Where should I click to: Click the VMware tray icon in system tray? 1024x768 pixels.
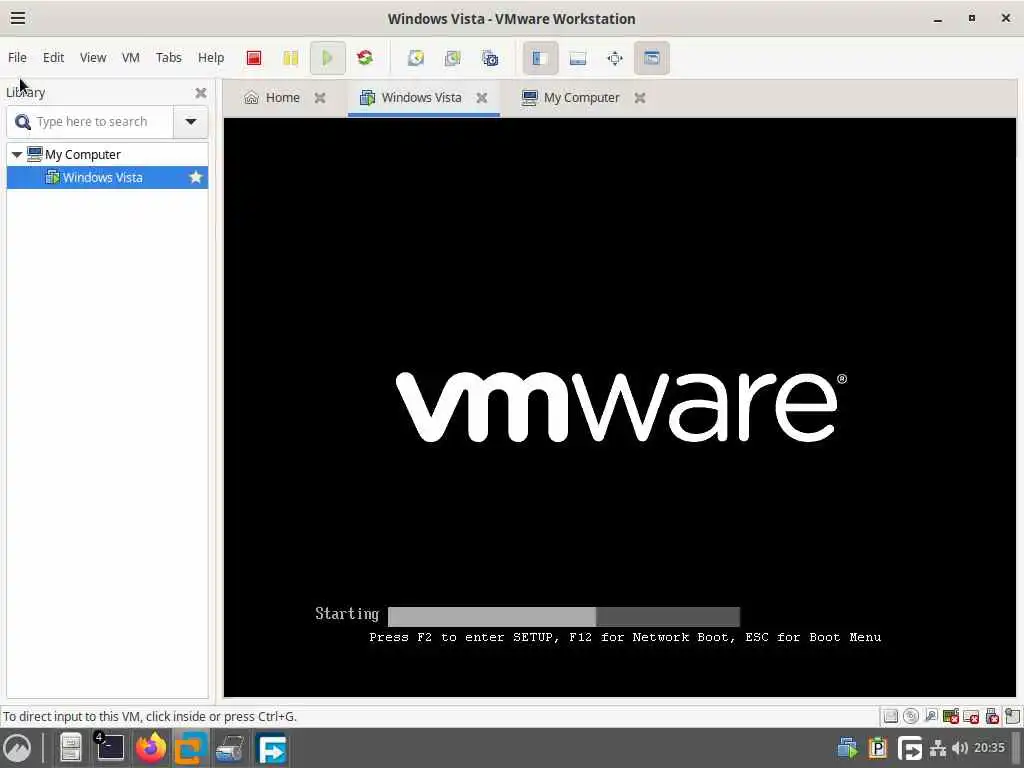(x=847, y=748)
